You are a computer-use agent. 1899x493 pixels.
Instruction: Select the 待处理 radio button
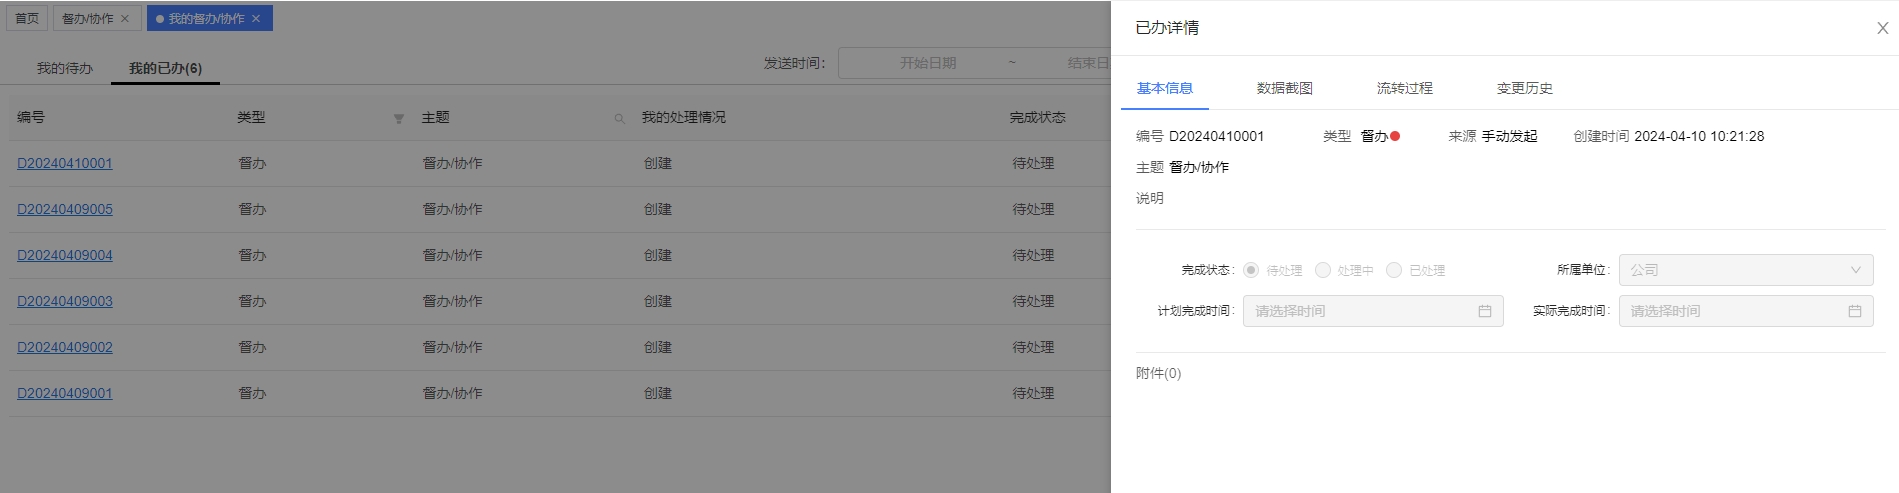pos(1251,270)
